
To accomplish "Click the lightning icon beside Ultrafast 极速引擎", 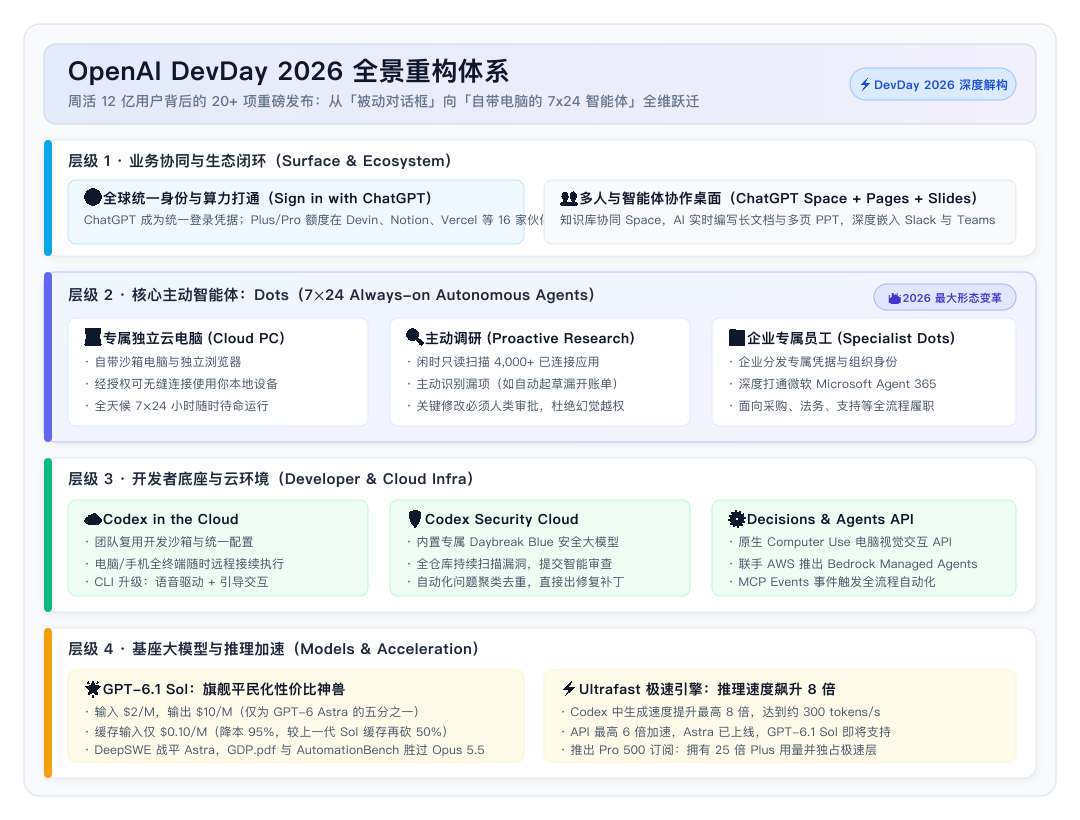I will (569, 688).
